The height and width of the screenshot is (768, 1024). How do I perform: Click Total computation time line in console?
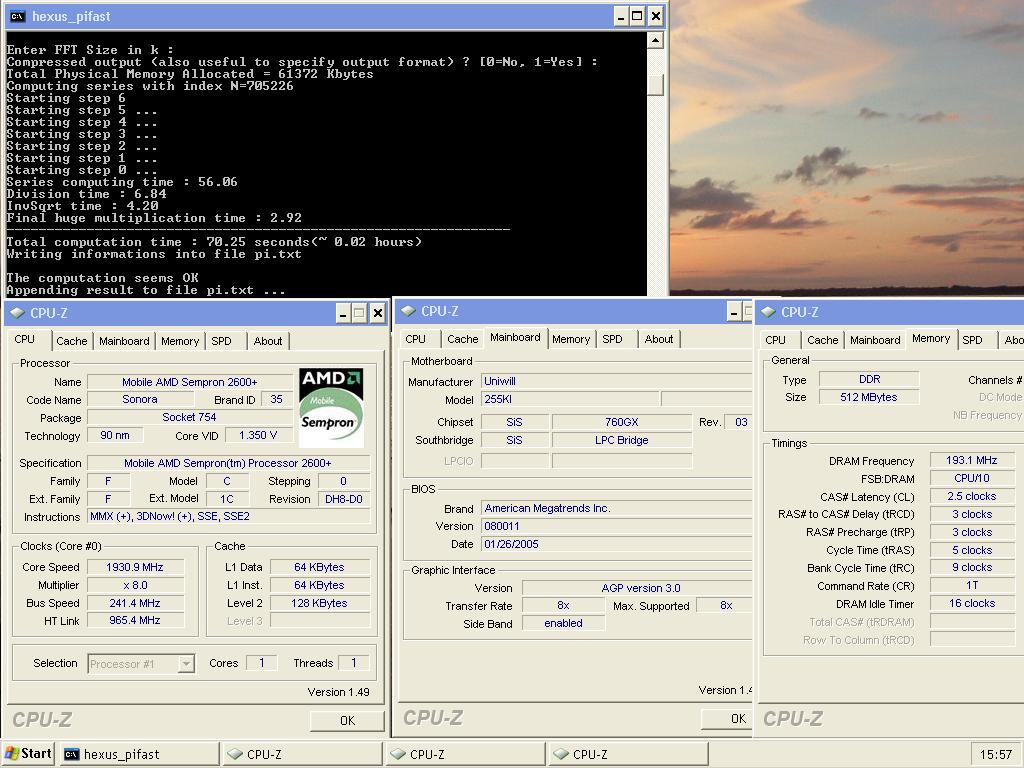point(214,242)
